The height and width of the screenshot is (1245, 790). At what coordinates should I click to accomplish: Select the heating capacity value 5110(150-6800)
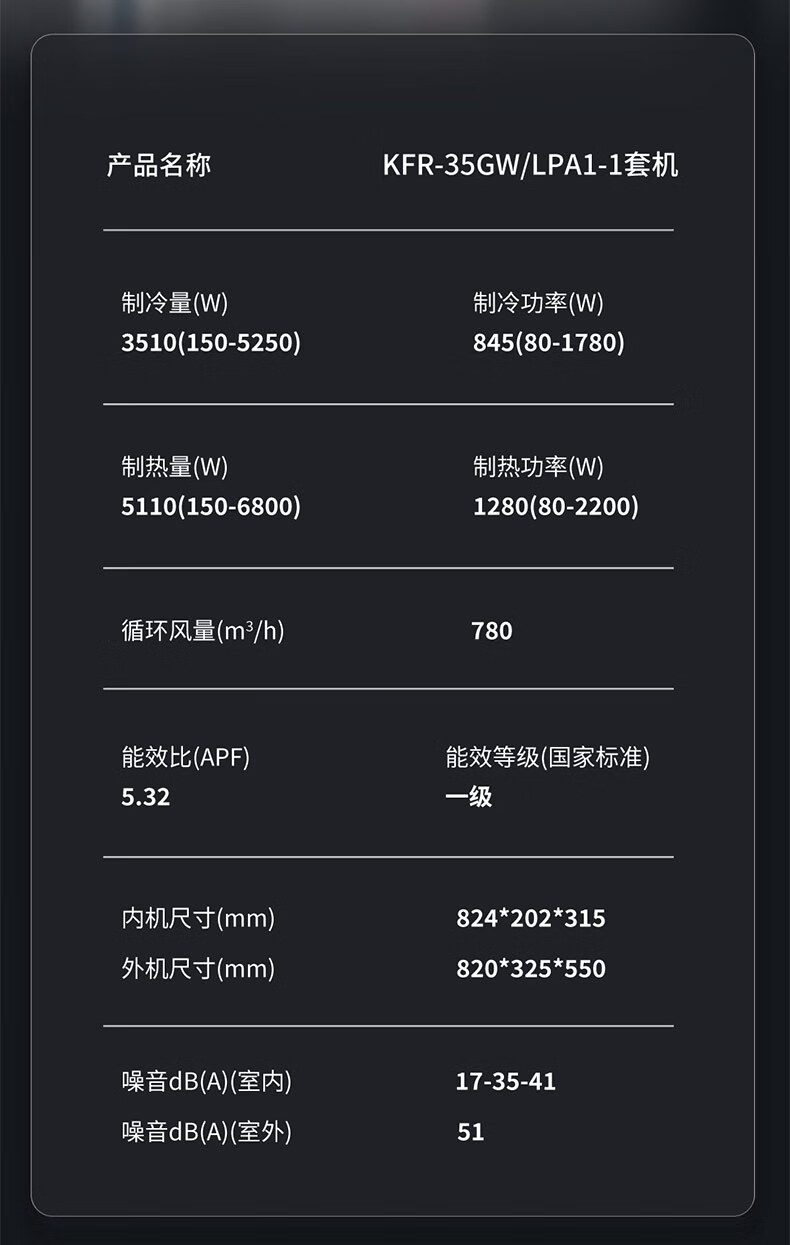click(210, 507)
